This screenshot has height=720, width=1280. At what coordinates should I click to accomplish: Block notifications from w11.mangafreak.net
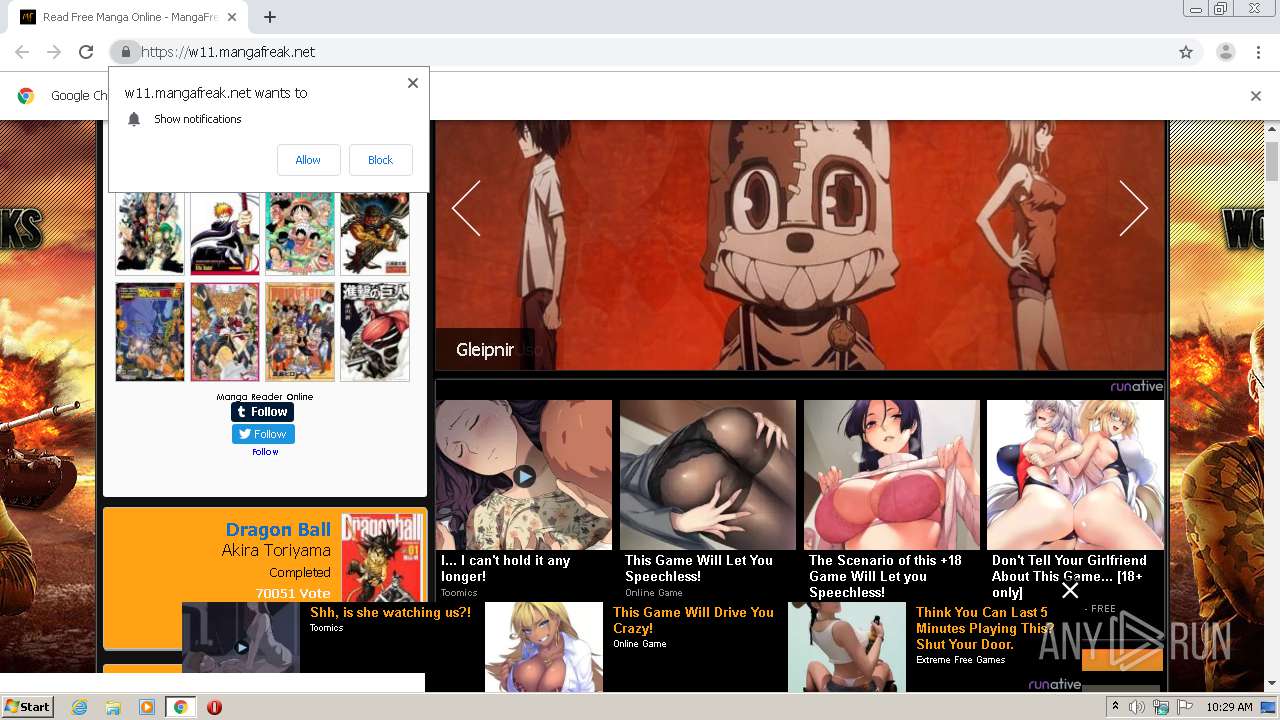coord(380,160)
